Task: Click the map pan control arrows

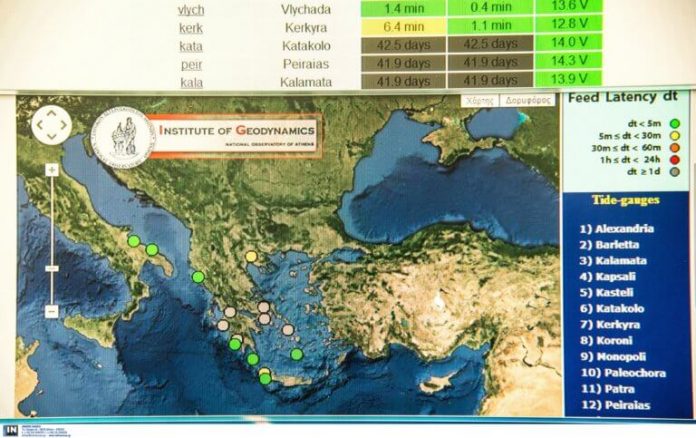Action: [51, 126]
